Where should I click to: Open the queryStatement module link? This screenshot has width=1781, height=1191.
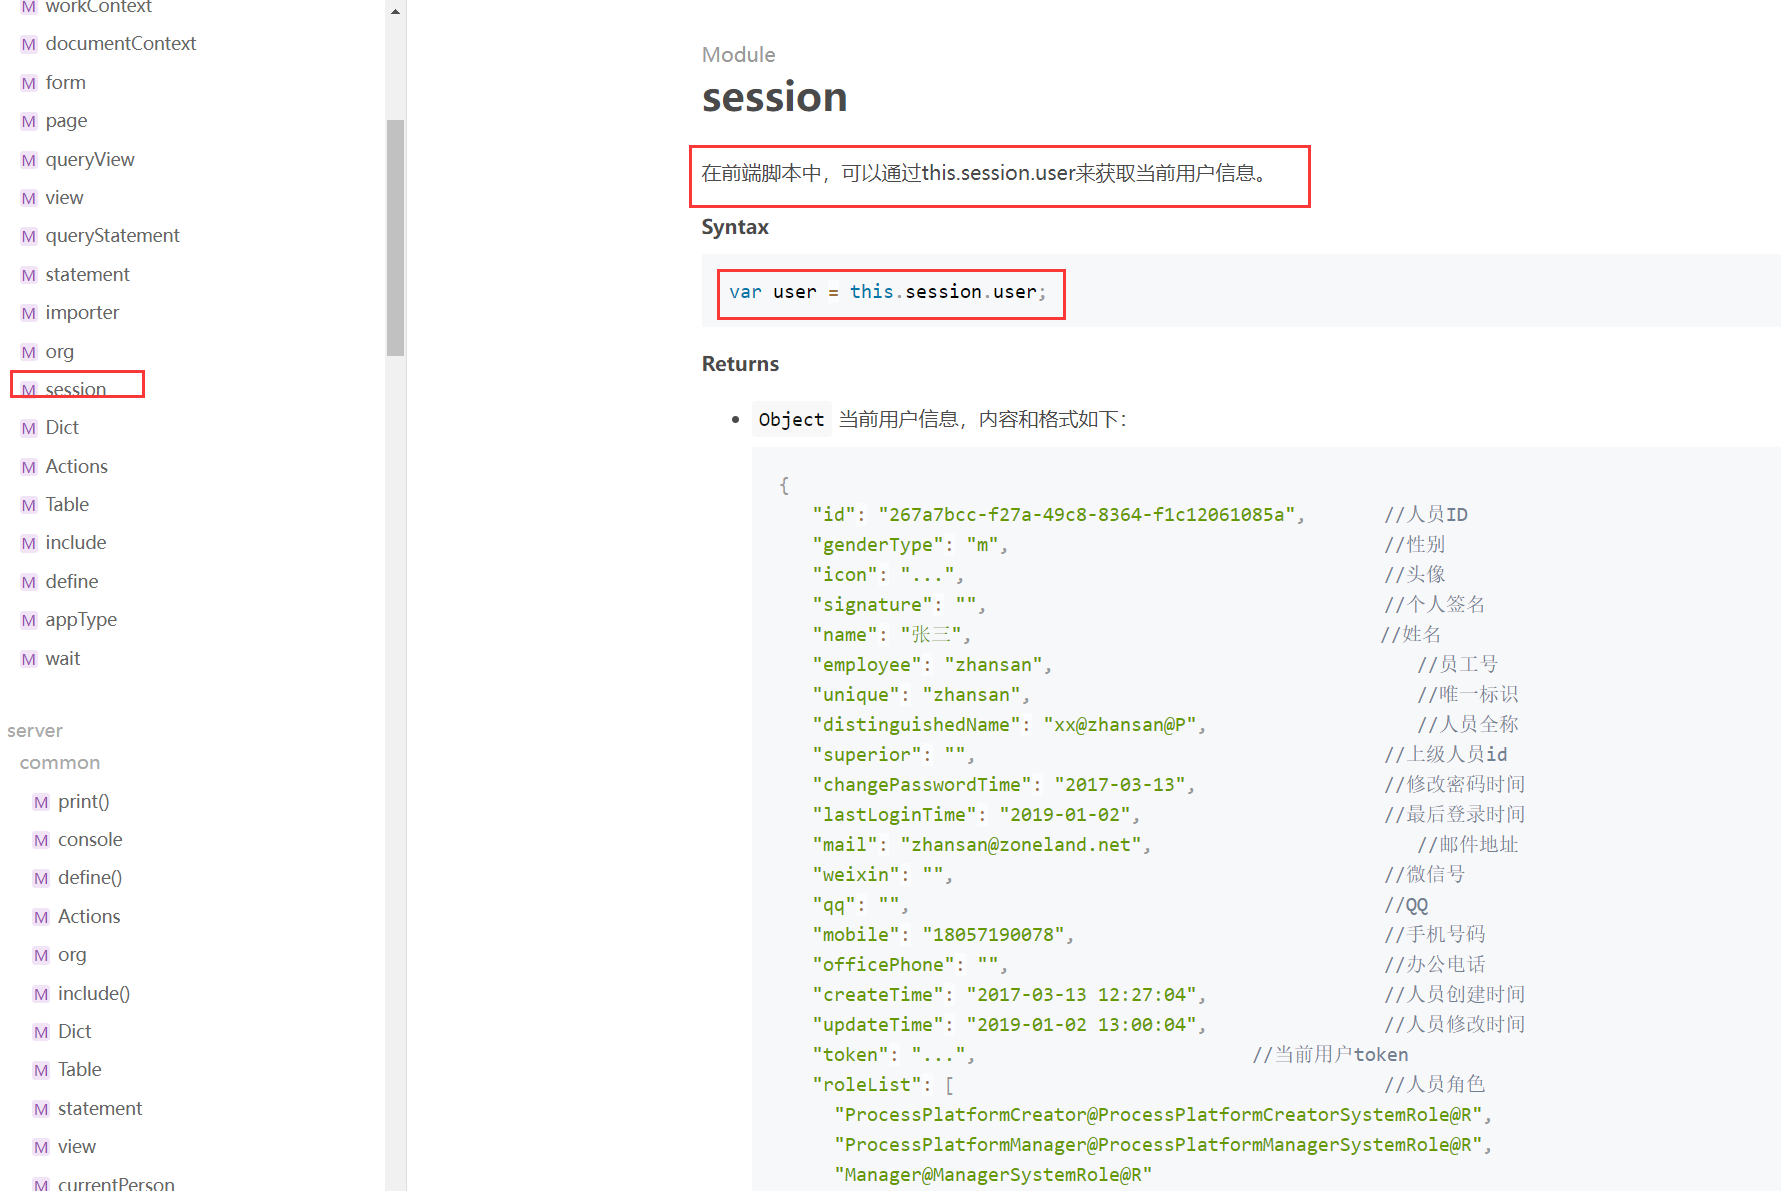112,236
